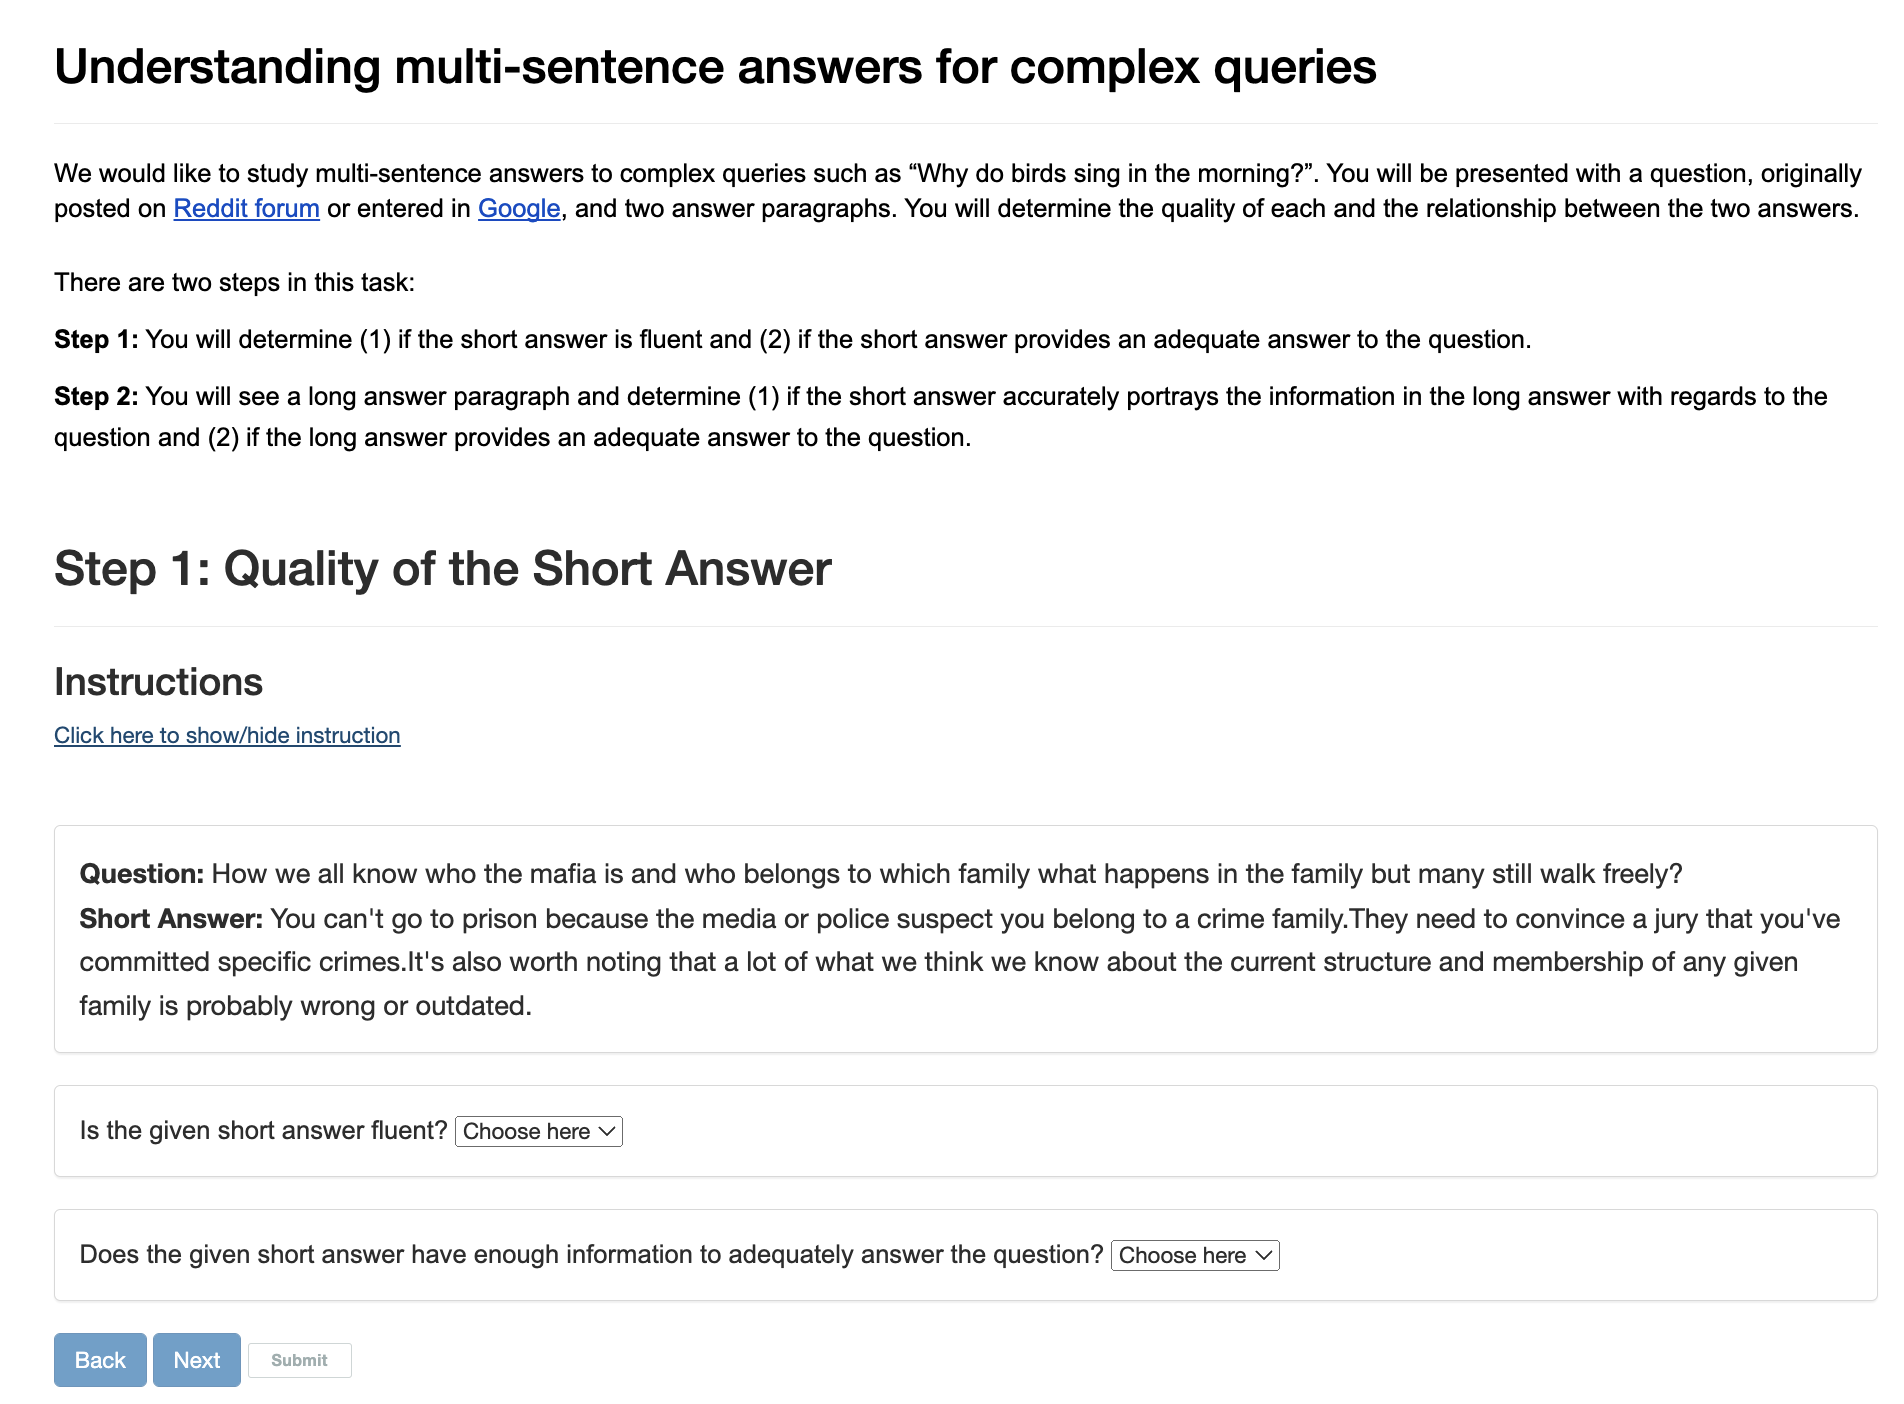Viewport: 1904px width, 1404px height.
Task: Click the short answer's last line 'probably wrong or outdated'
Action: click(x=305, y=1006)
